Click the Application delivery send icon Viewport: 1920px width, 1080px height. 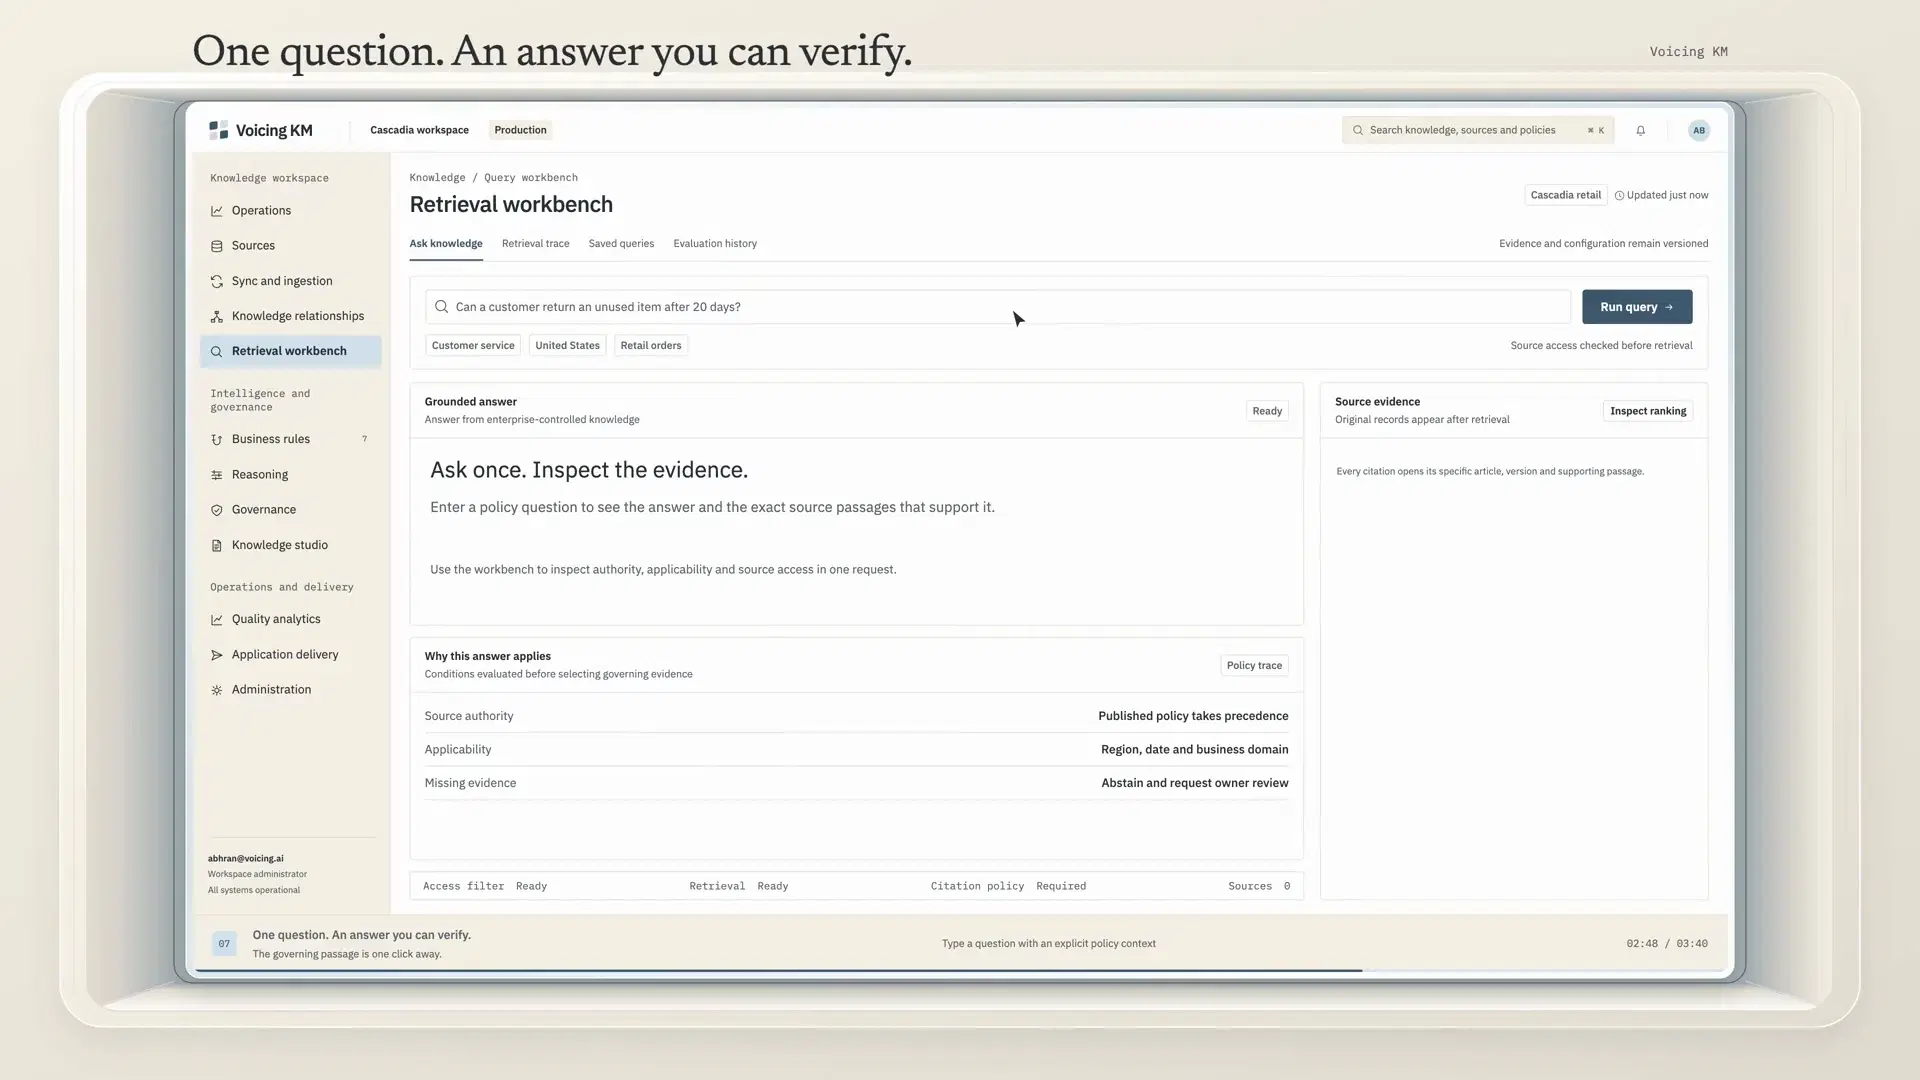tap(216, 655)
